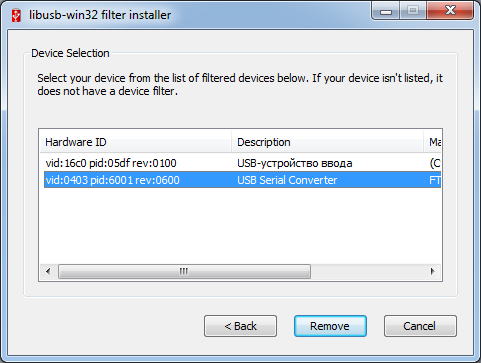The width and height of the screenshot is (481, 363).
Task: Sort by the Hardware ID column header
Action: point(135,142)
